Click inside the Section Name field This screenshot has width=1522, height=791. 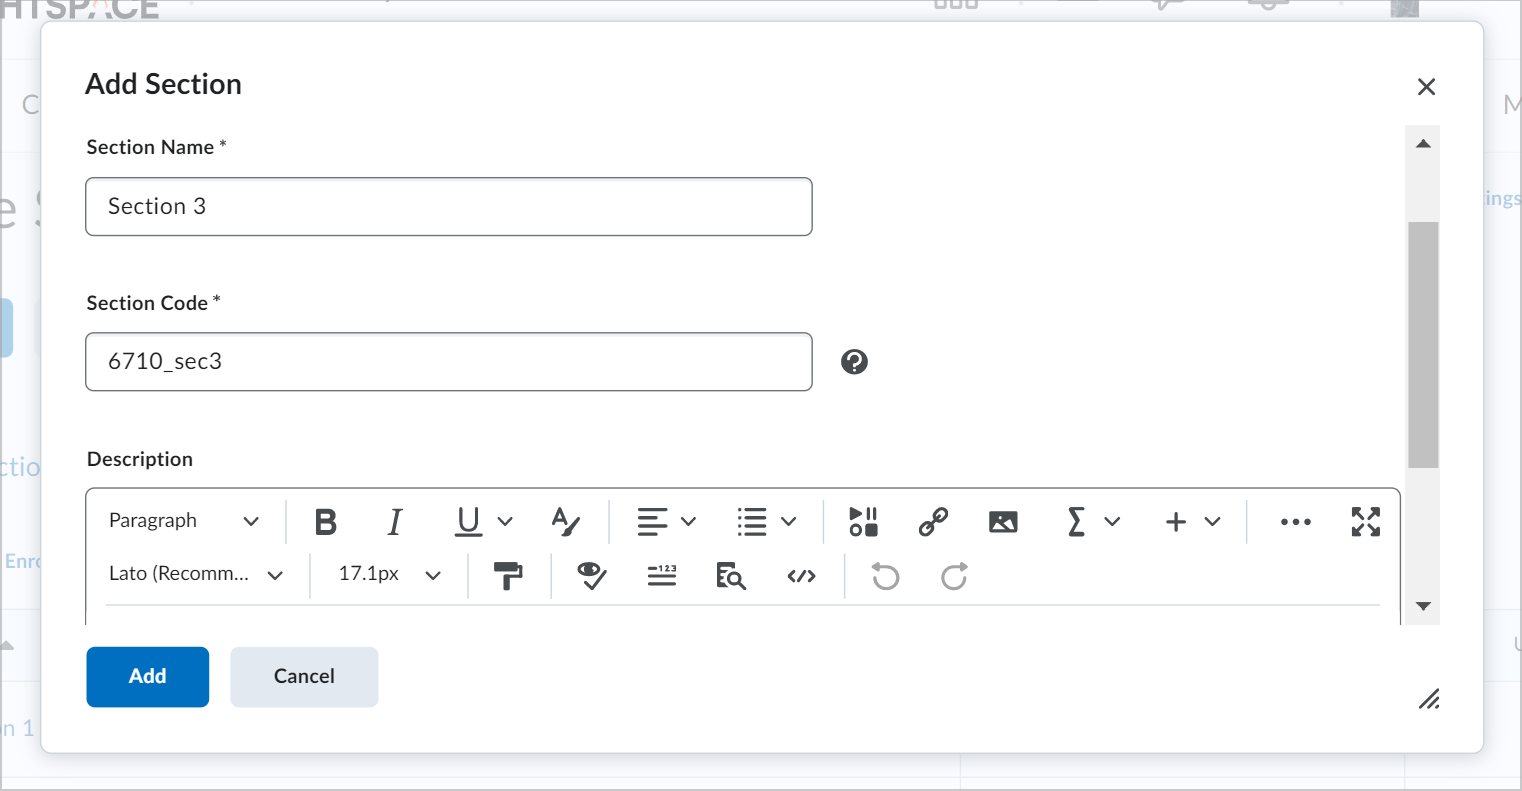pyautogui.click(x=449, y=206)
